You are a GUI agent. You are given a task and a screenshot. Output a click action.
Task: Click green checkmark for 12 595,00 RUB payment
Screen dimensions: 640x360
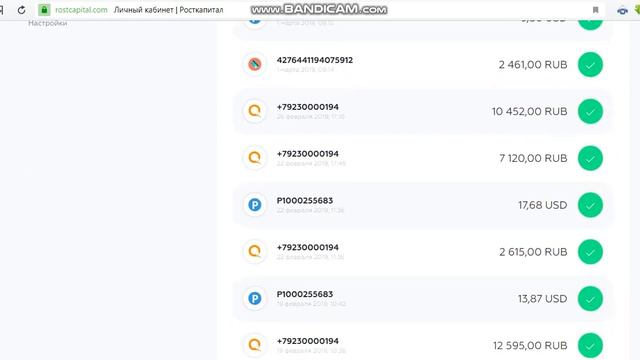tap(590, 346)
